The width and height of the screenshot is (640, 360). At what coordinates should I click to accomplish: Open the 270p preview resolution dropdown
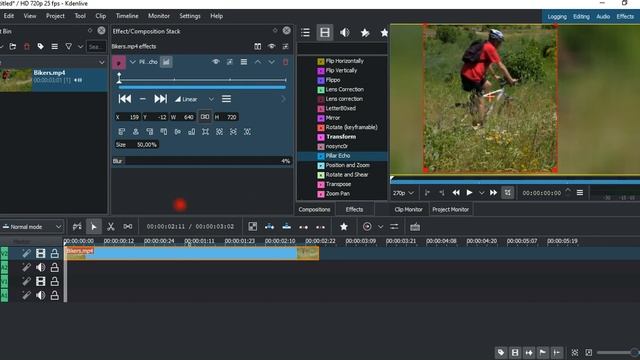(x=403, y=193)
